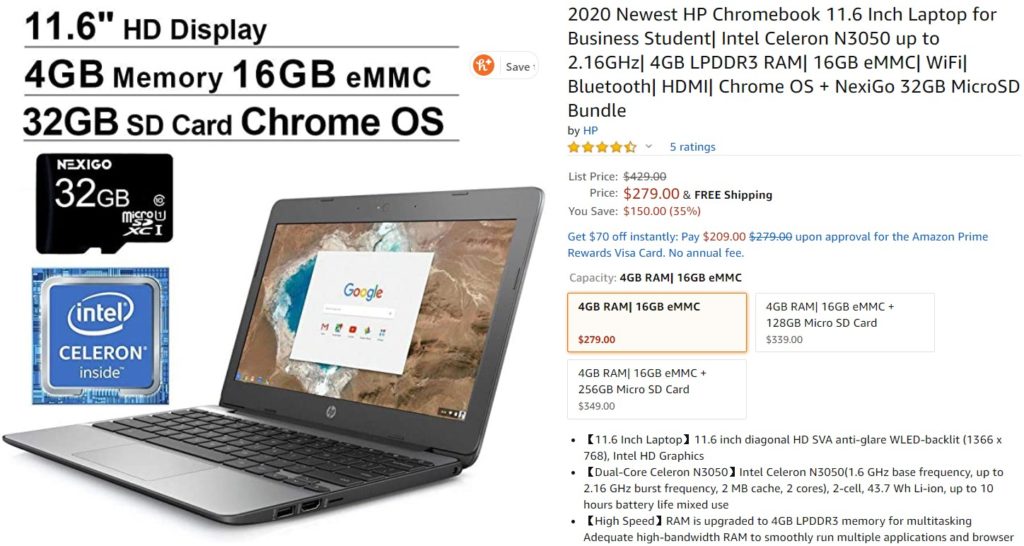Choose the 128GB Micro SD Card bundle option
The image size is (1024, 546).
(x=844, y=323)
